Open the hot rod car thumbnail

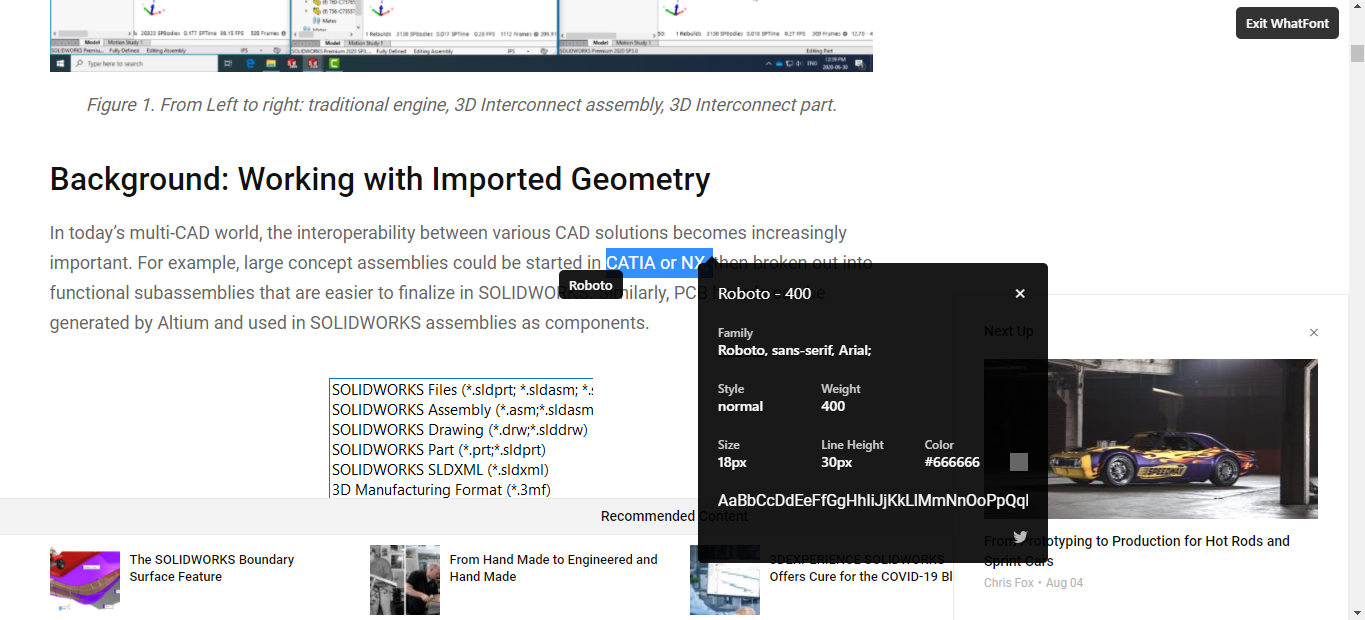point(1151,439)
